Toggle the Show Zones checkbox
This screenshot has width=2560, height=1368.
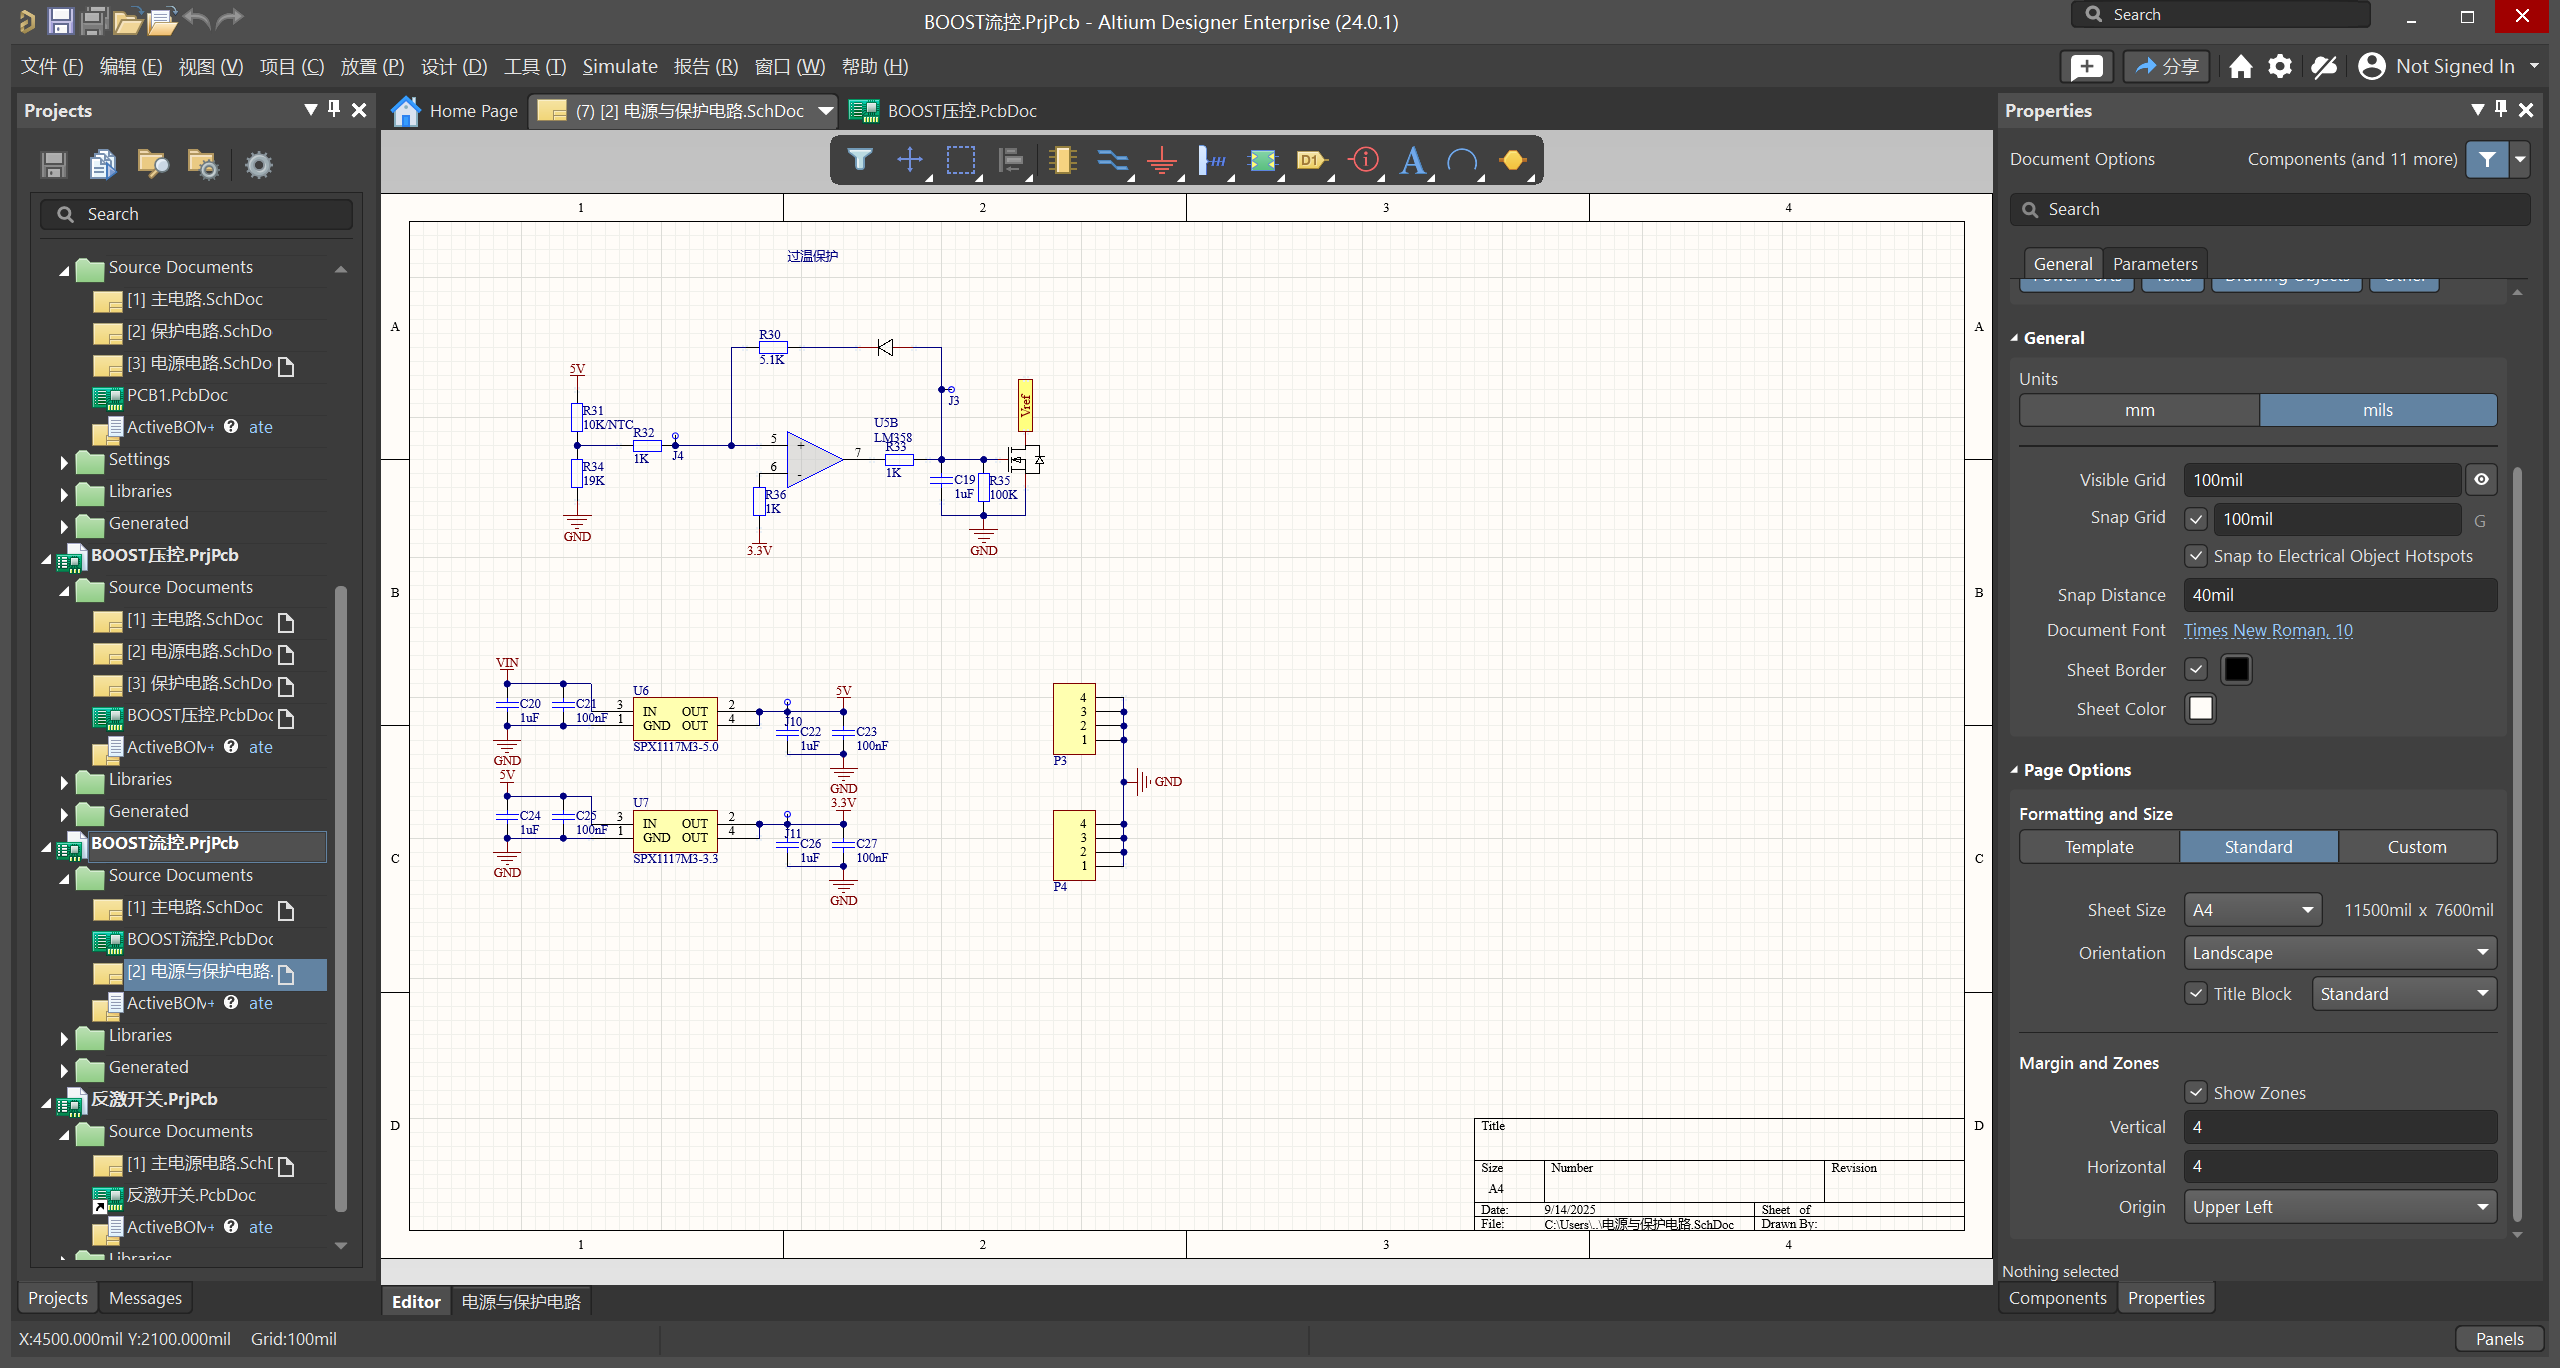pyautogui.click(x=2196, y=1093)
